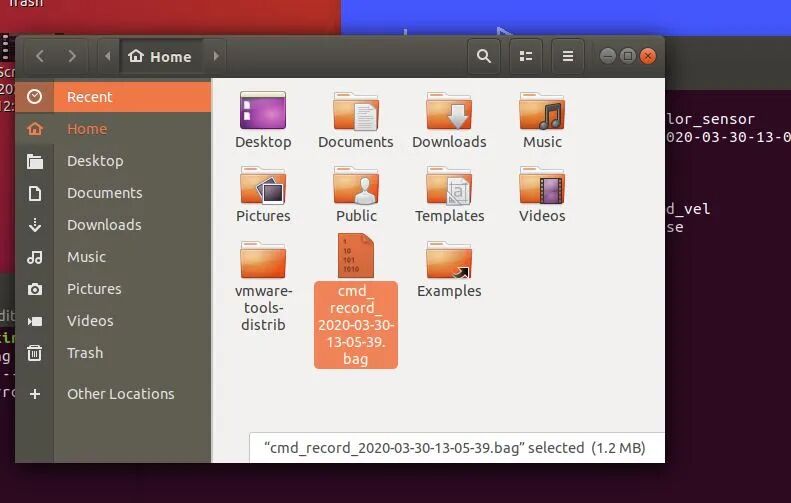Select the vmware-tools-distrib folder icon

263,260
